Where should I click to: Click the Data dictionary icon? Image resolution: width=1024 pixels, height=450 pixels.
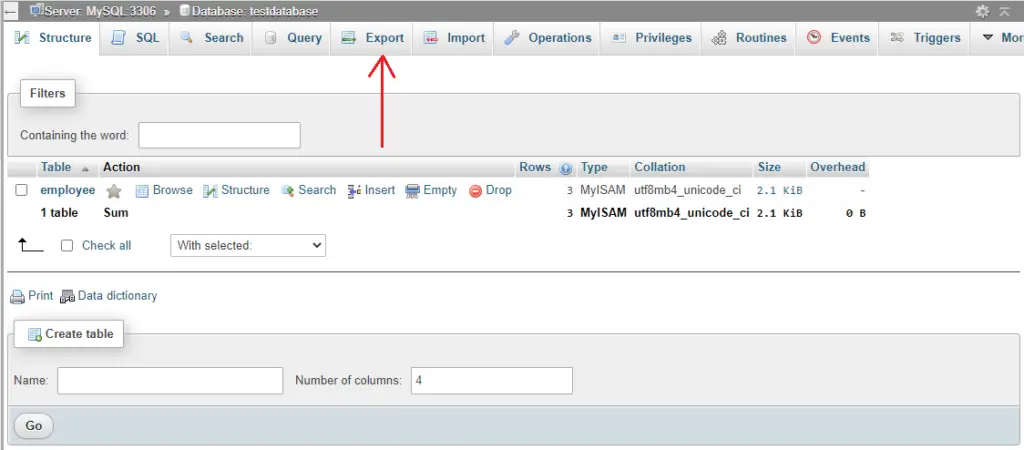pos(67,297)
